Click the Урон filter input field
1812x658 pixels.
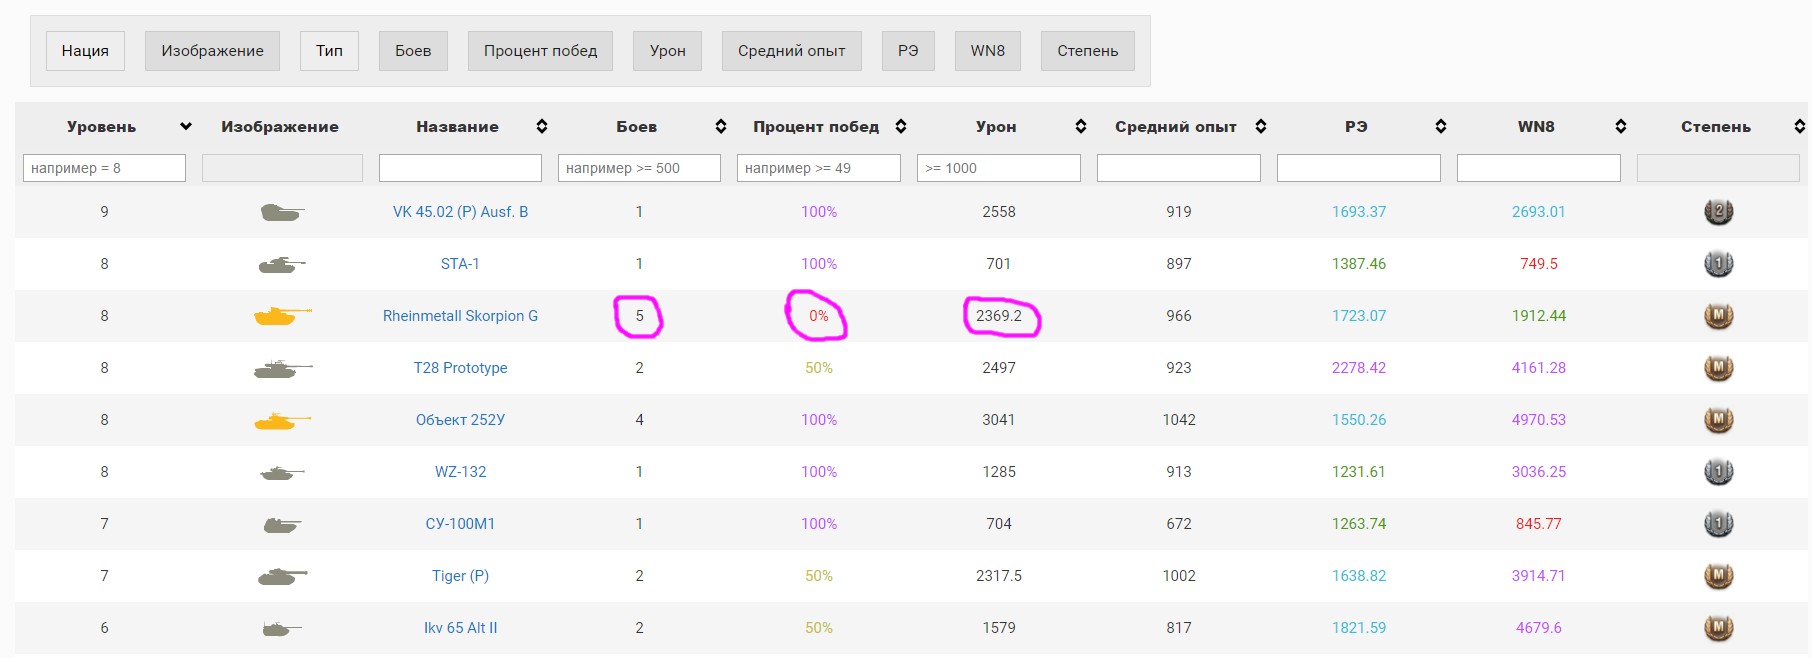998,168
